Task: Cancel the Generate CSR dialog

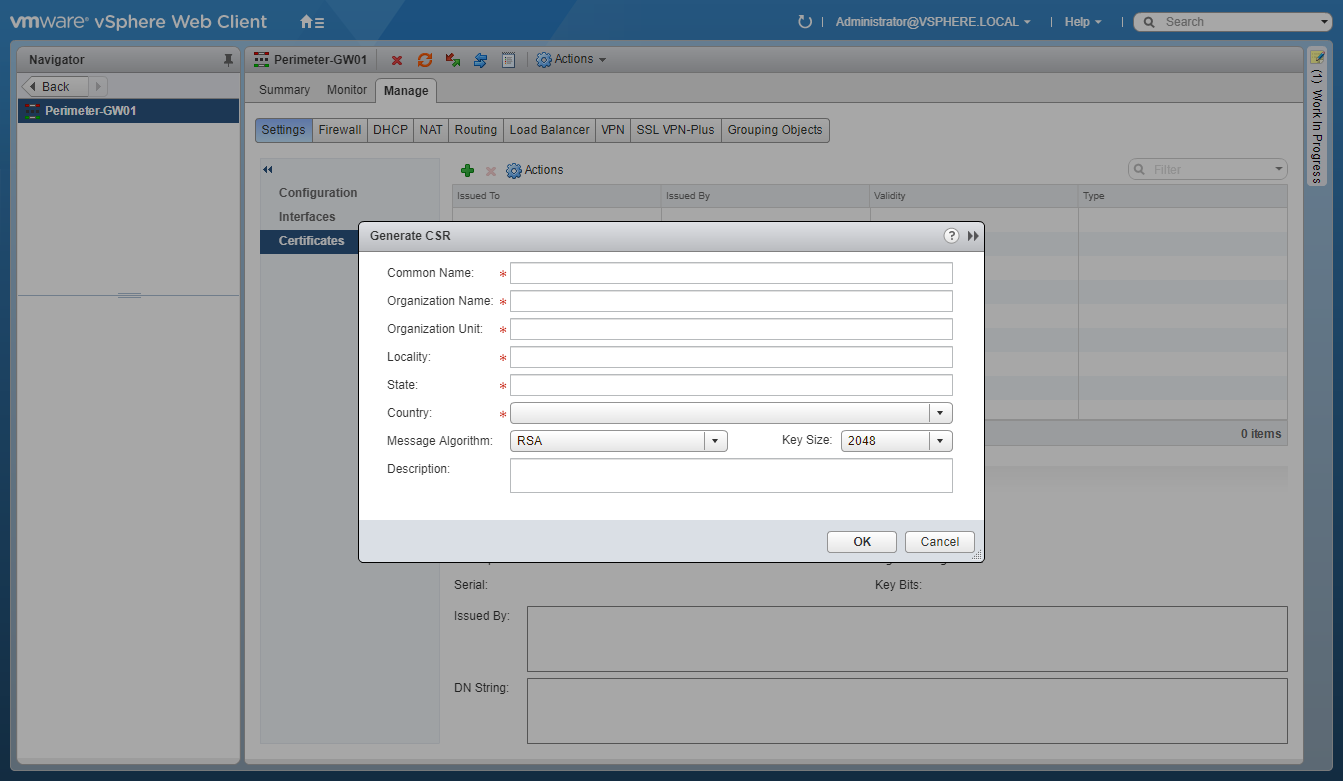Action: [939, 542]
